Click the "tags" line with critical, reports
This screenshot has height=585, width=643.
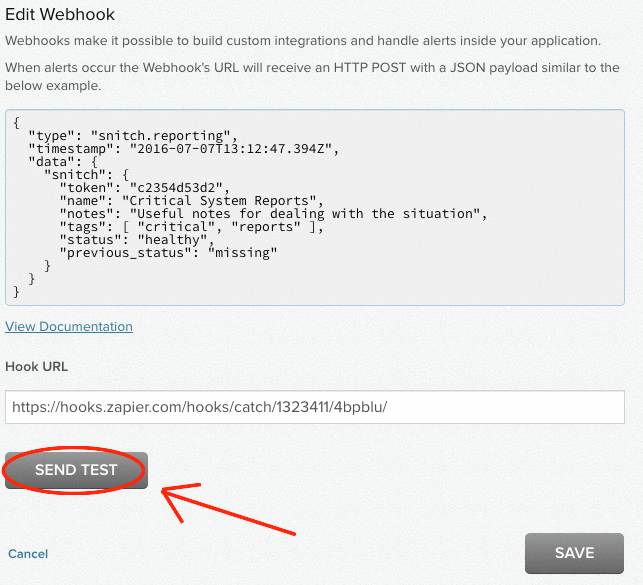click(192, 227)
